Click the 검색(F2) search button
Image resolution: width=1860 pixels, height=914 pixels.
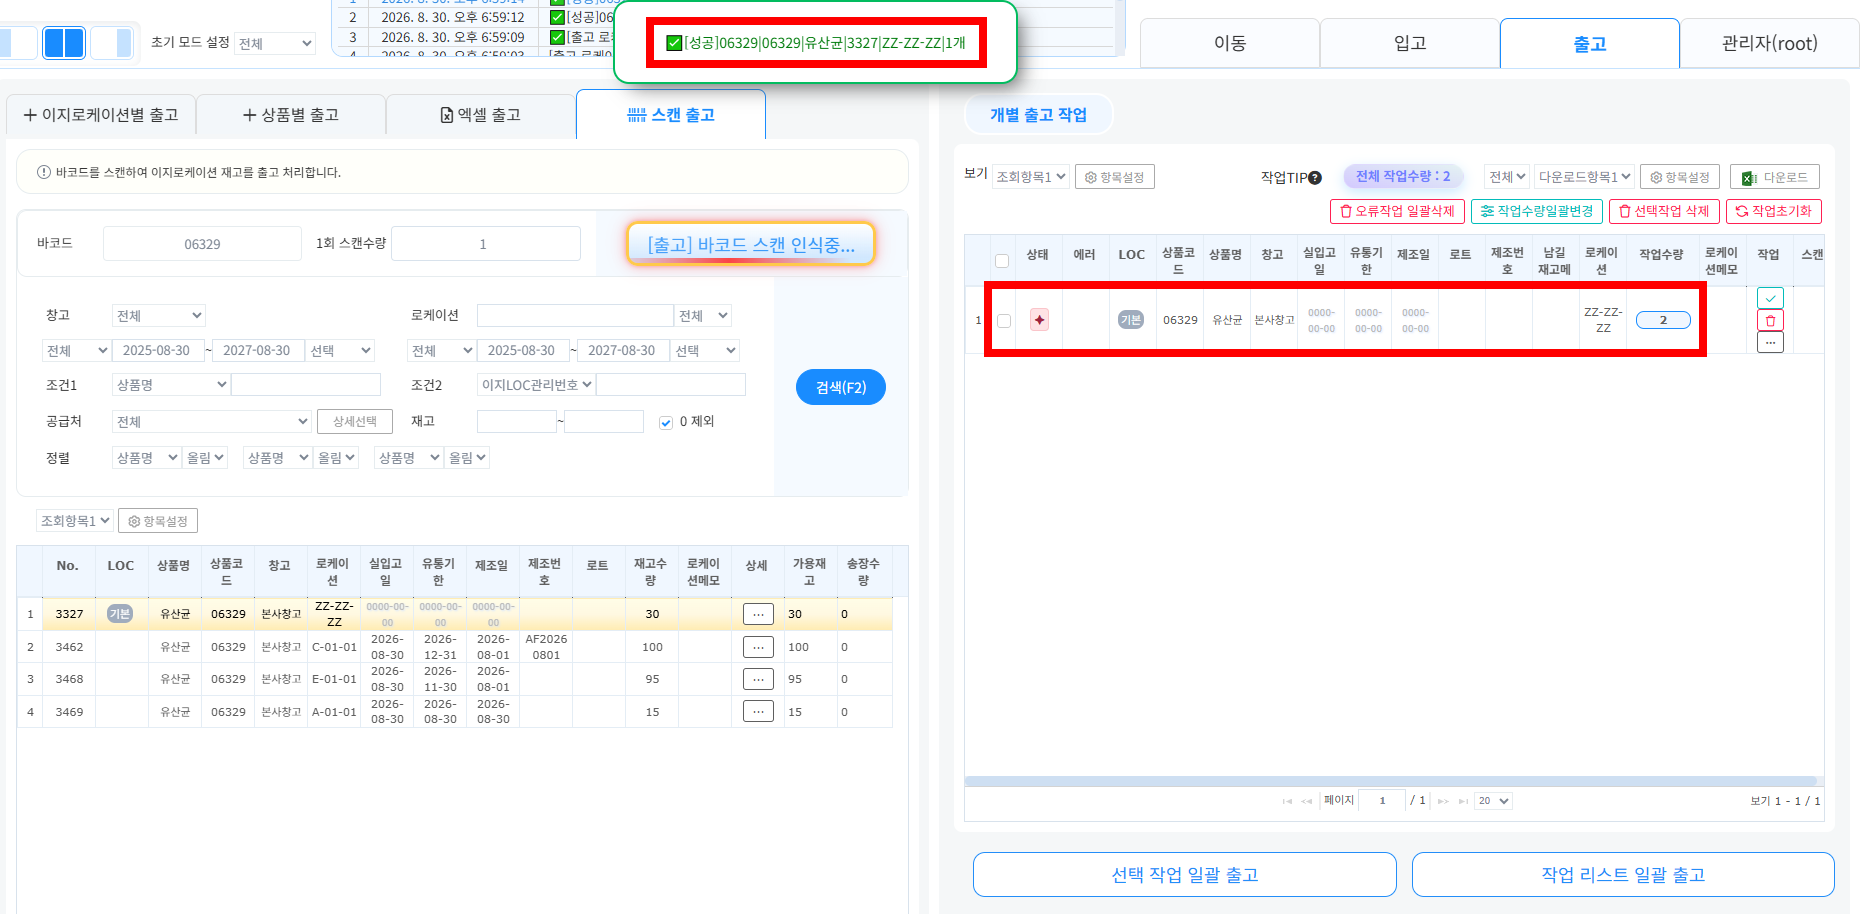click(841, 387)
